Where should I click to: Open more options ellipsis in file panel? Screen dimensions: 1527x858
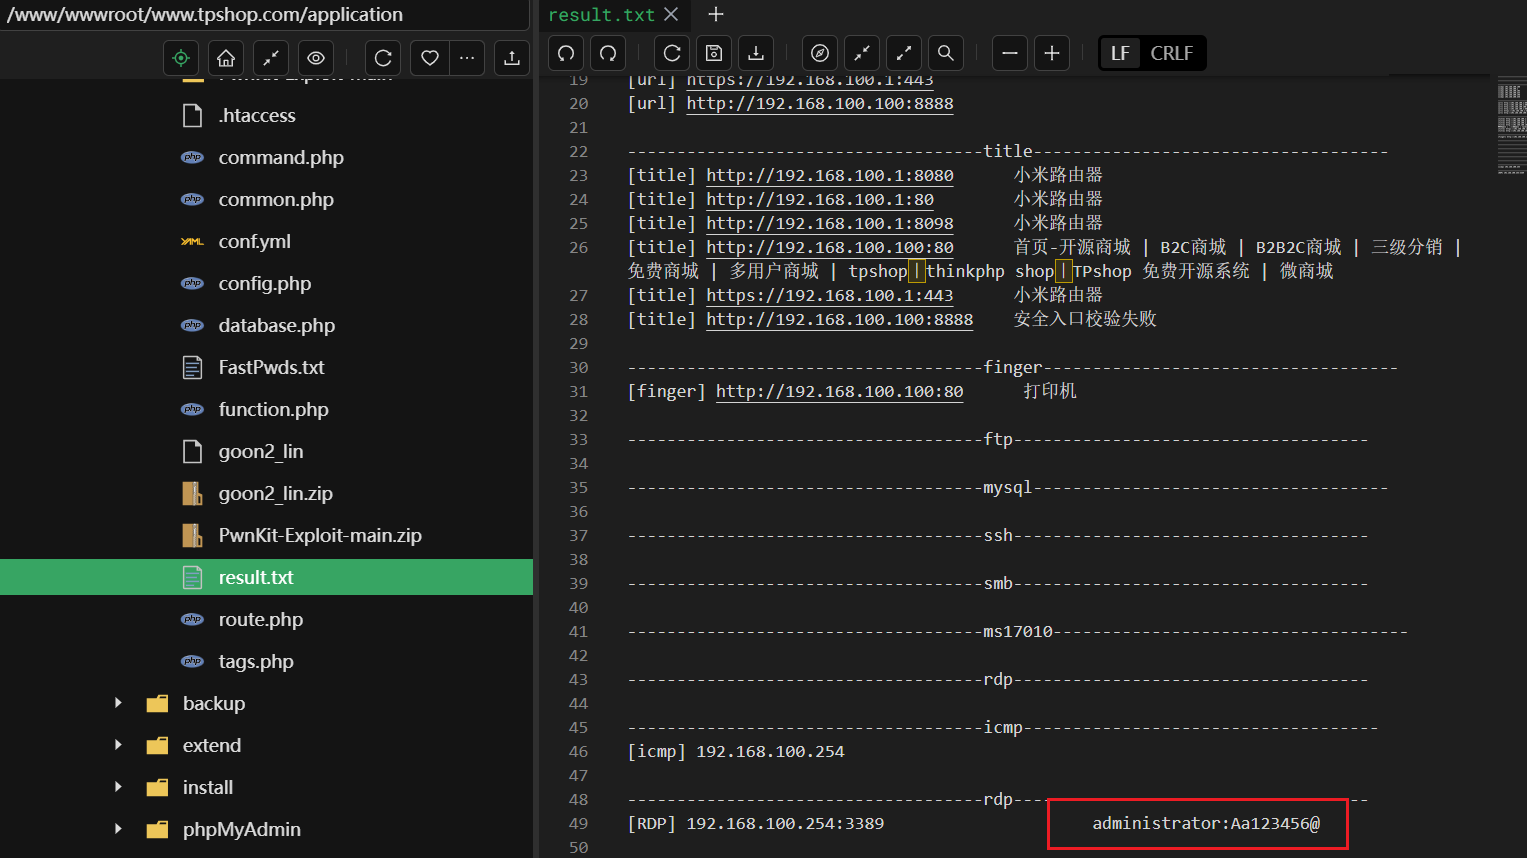click(x=467, y=58)
